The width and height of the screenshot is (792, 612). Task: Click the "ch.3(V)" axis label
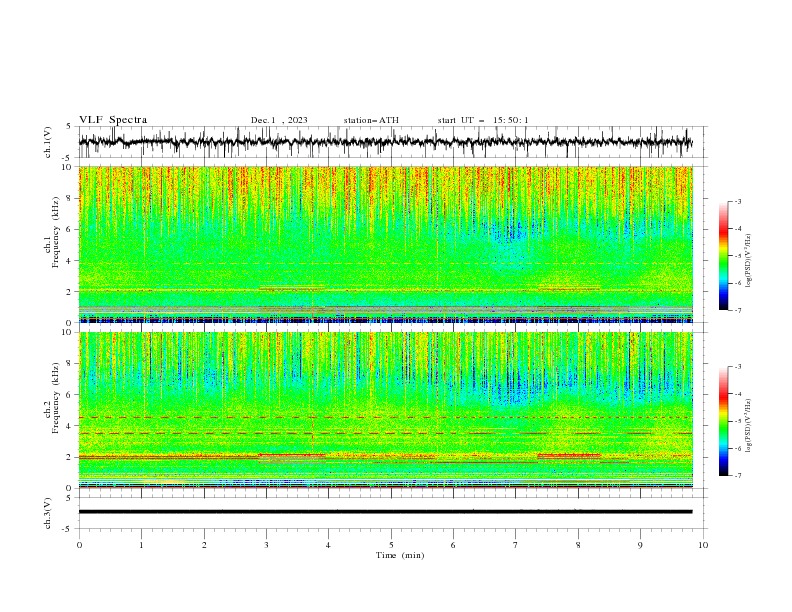[48, 513]
